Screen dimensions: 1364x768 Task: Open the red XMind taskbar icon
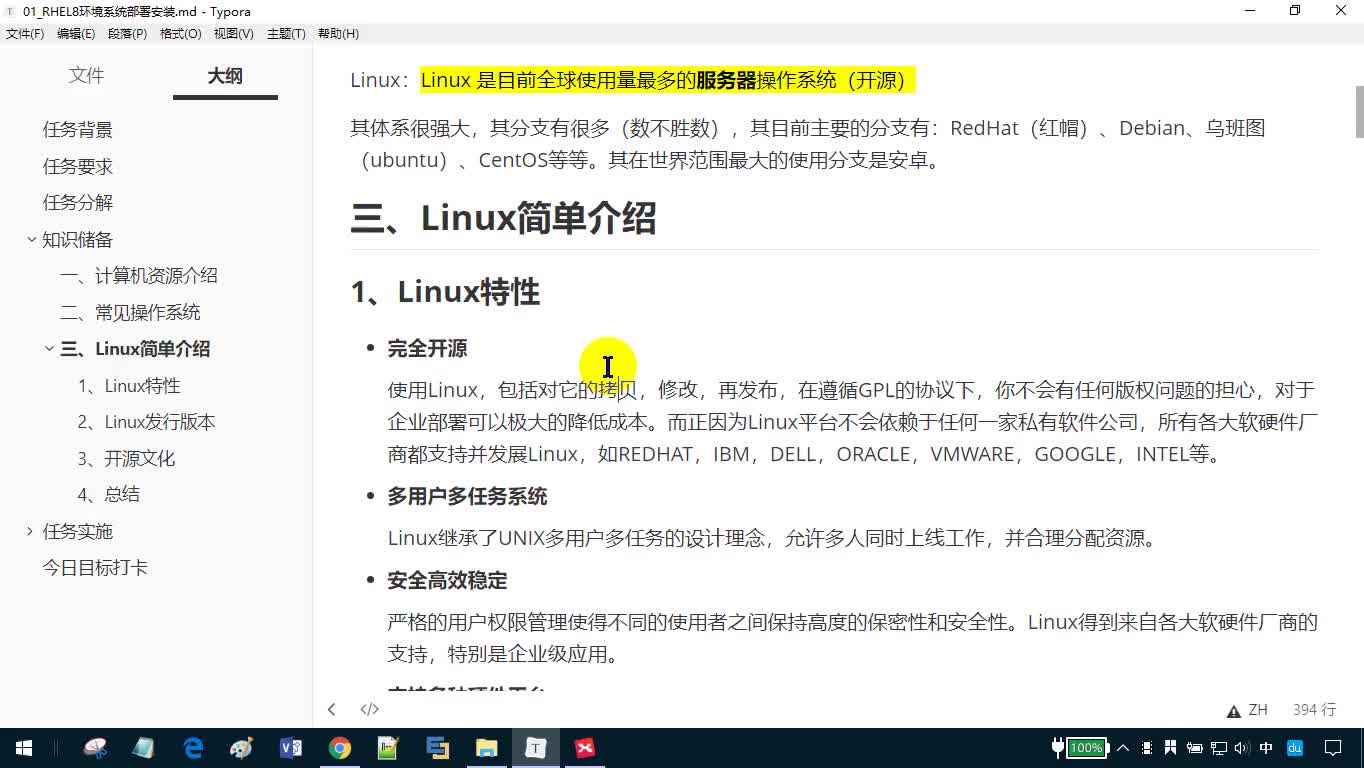pos(585,748)
